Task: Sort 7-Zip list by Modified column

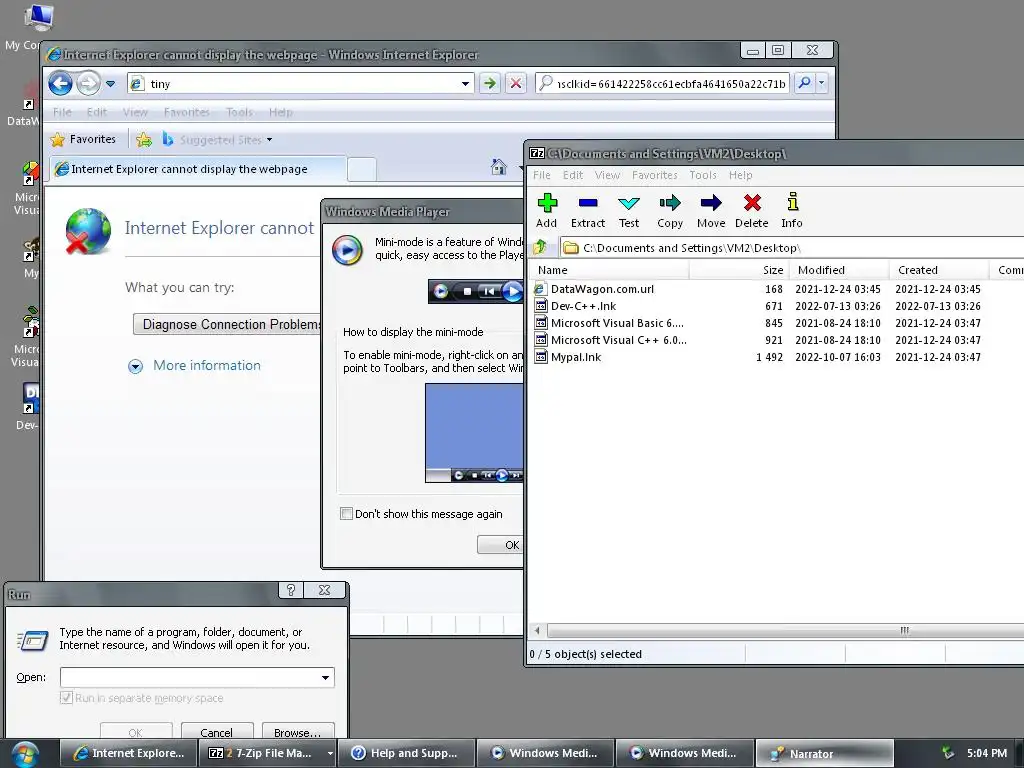Action: (839, 270)
